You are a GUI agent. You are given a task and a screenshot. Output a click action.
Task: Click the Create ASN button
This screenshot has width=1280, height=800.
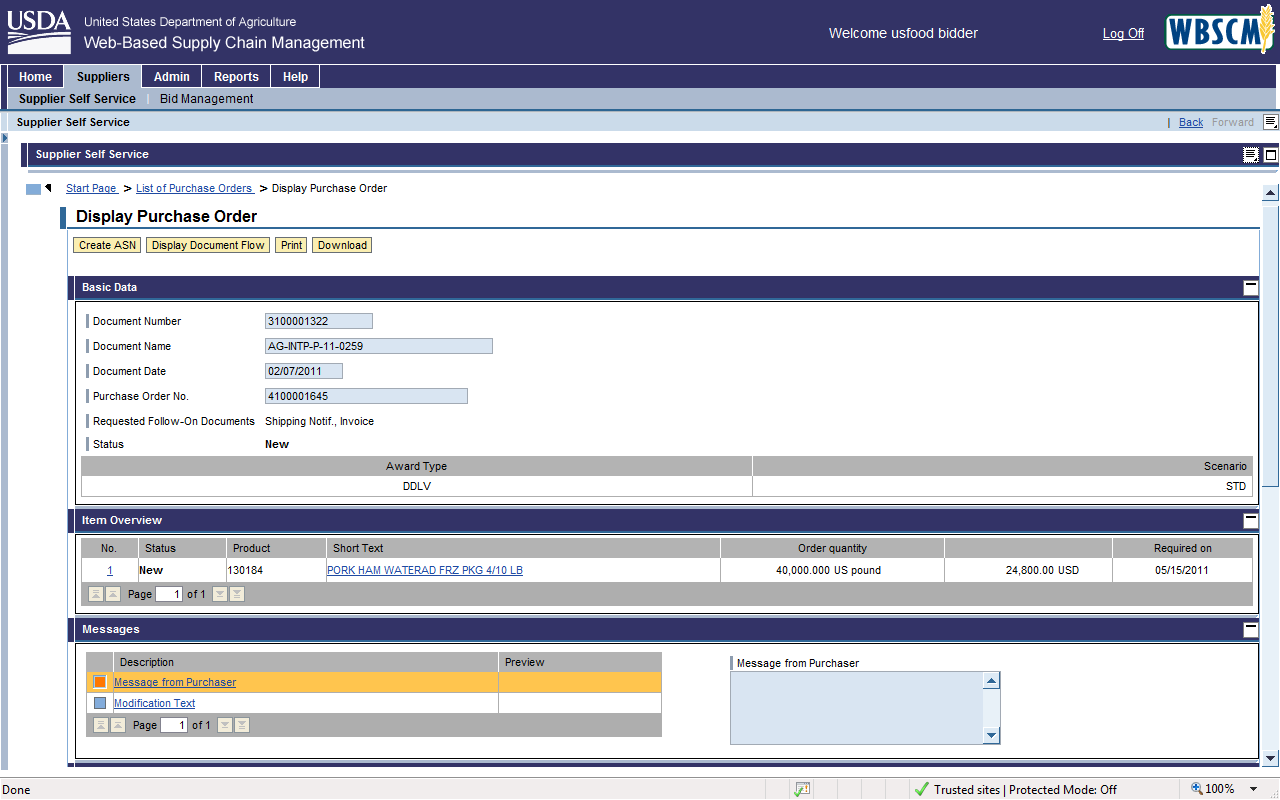tap(107, 245)
